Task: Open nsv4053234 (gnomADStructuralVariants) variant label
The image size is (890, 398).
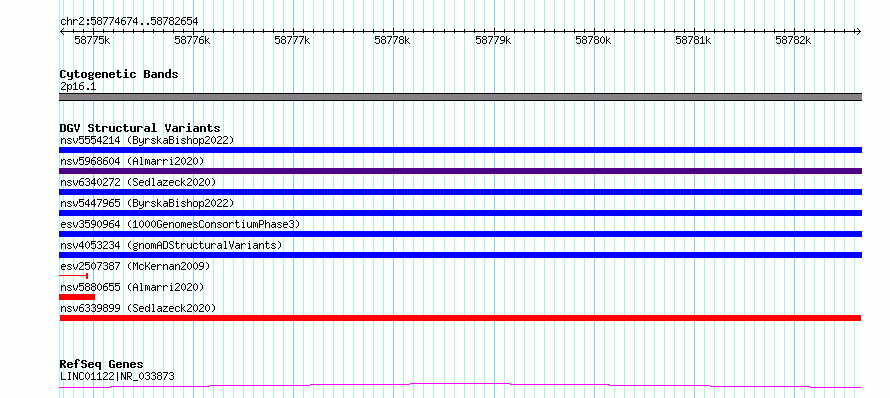Action: tap(171, 245)
